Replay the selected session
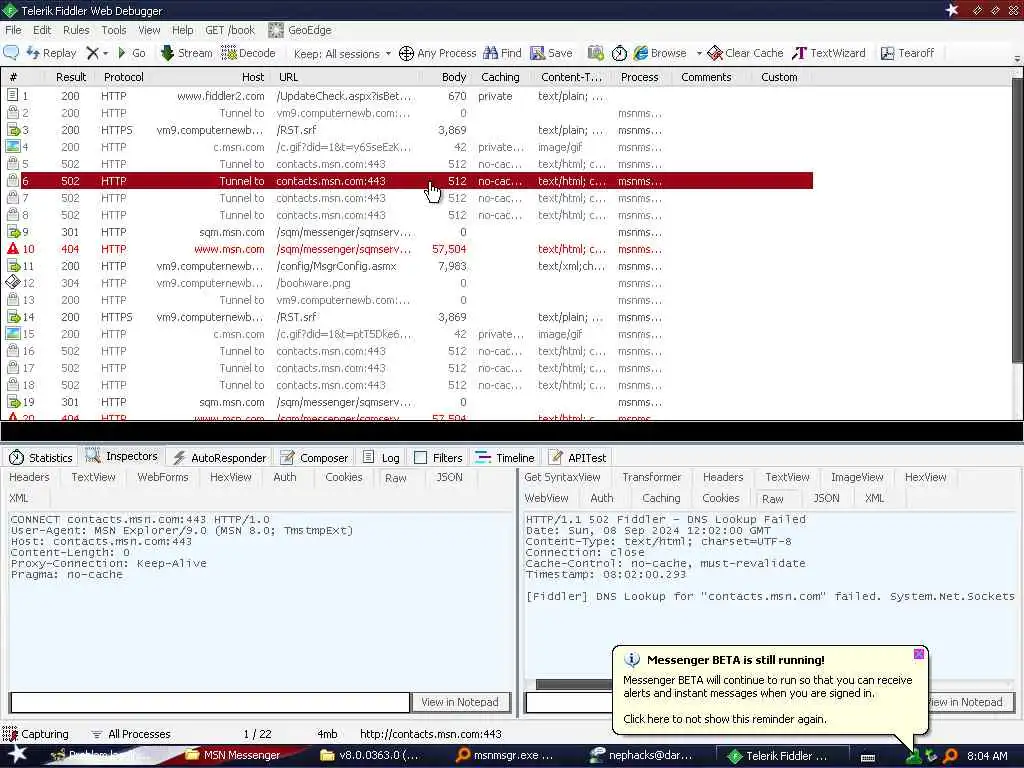 tap(52, 53)
